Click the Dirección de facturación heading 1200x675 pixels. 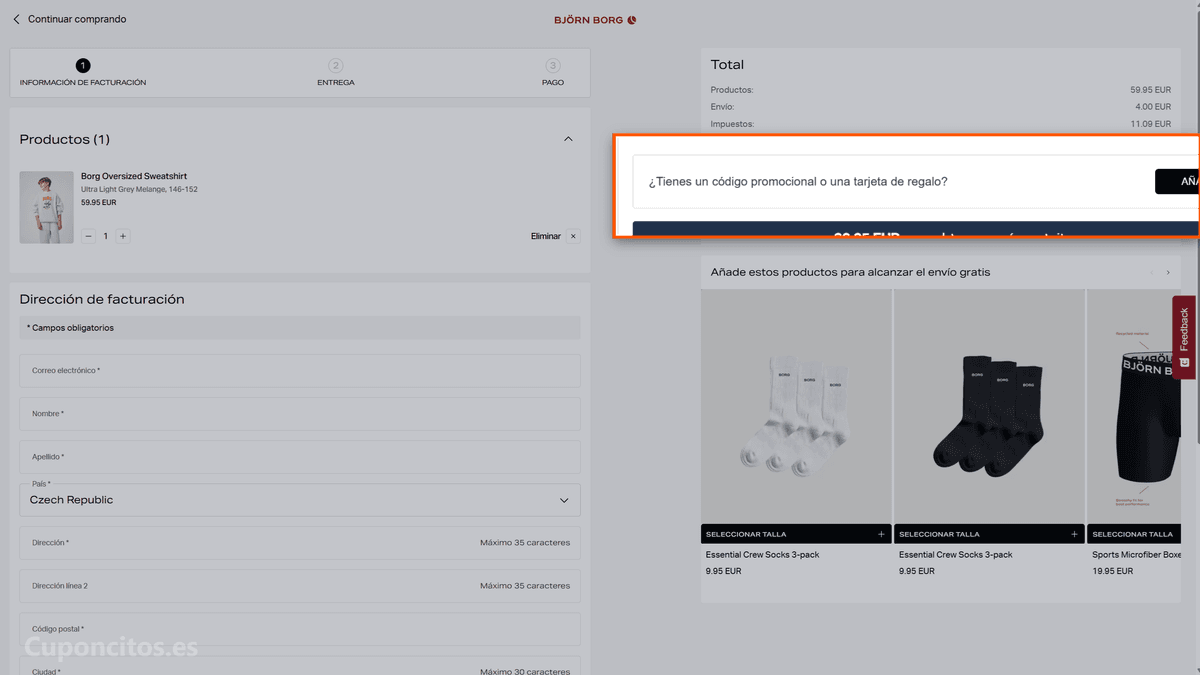pyautogui.click(x=102, y=299)
